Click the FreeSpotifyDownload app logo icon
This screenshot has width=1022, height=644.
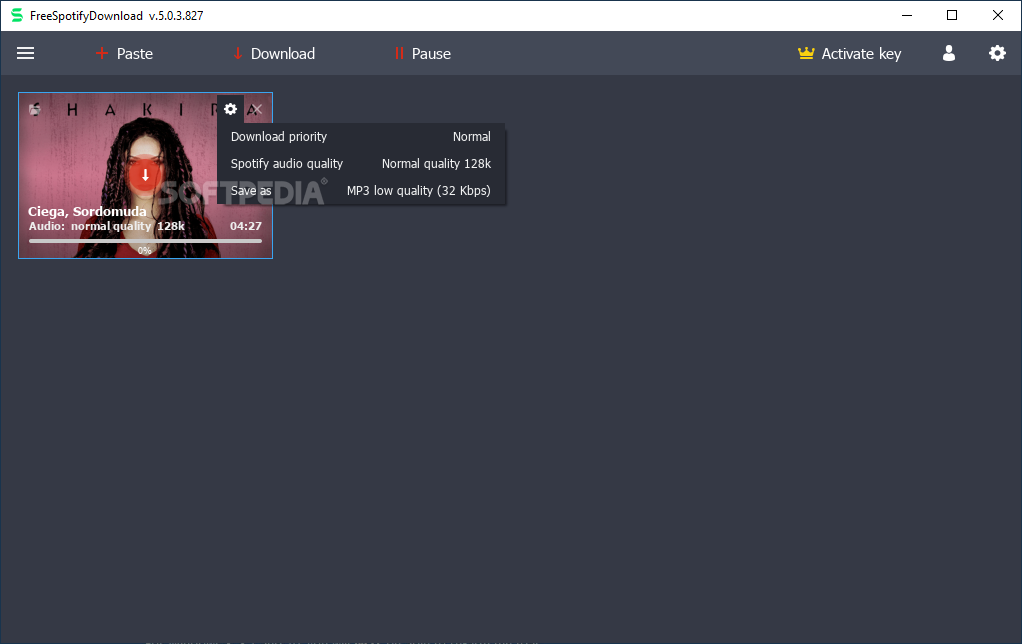click(x=17, y=16)
